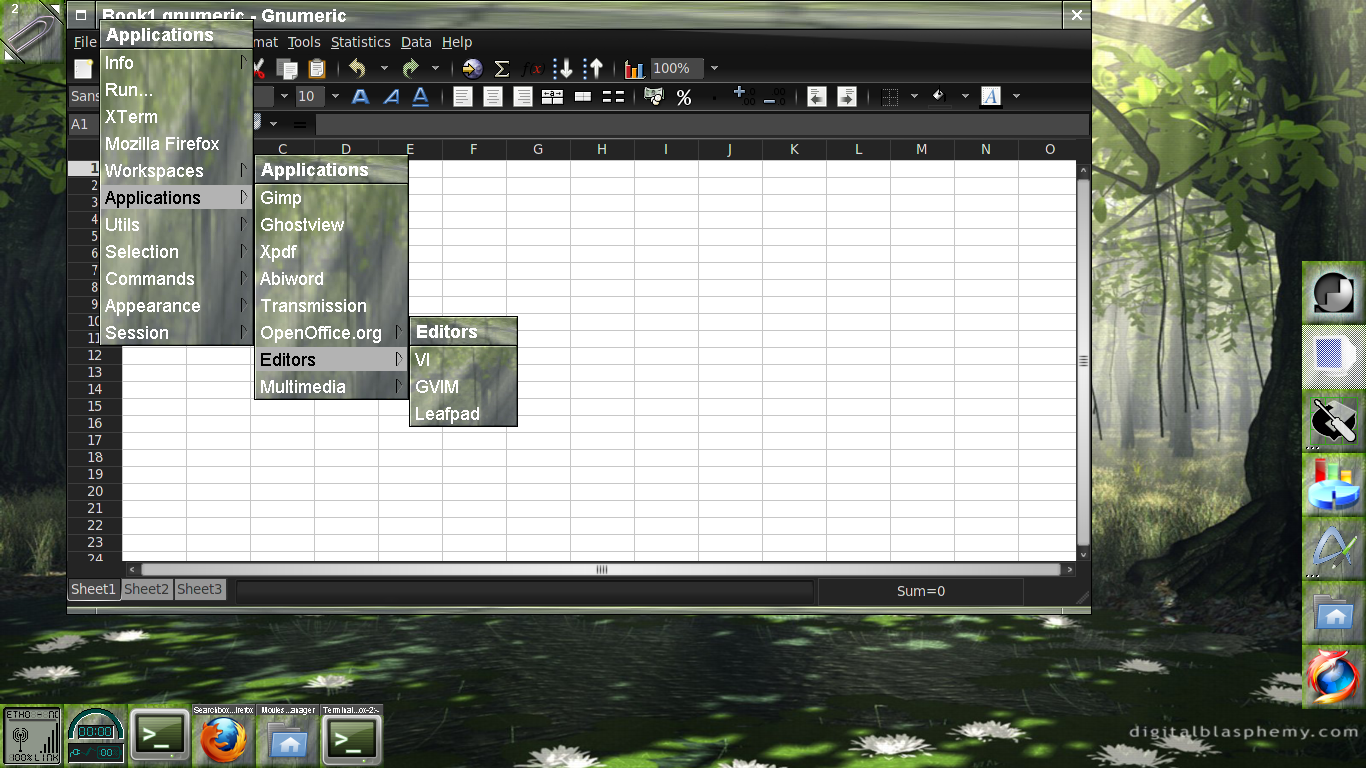This screenshot has width=1366, height=768.
Task: Open the font size dropdown arrow
Action: click(x=334, y=97)
